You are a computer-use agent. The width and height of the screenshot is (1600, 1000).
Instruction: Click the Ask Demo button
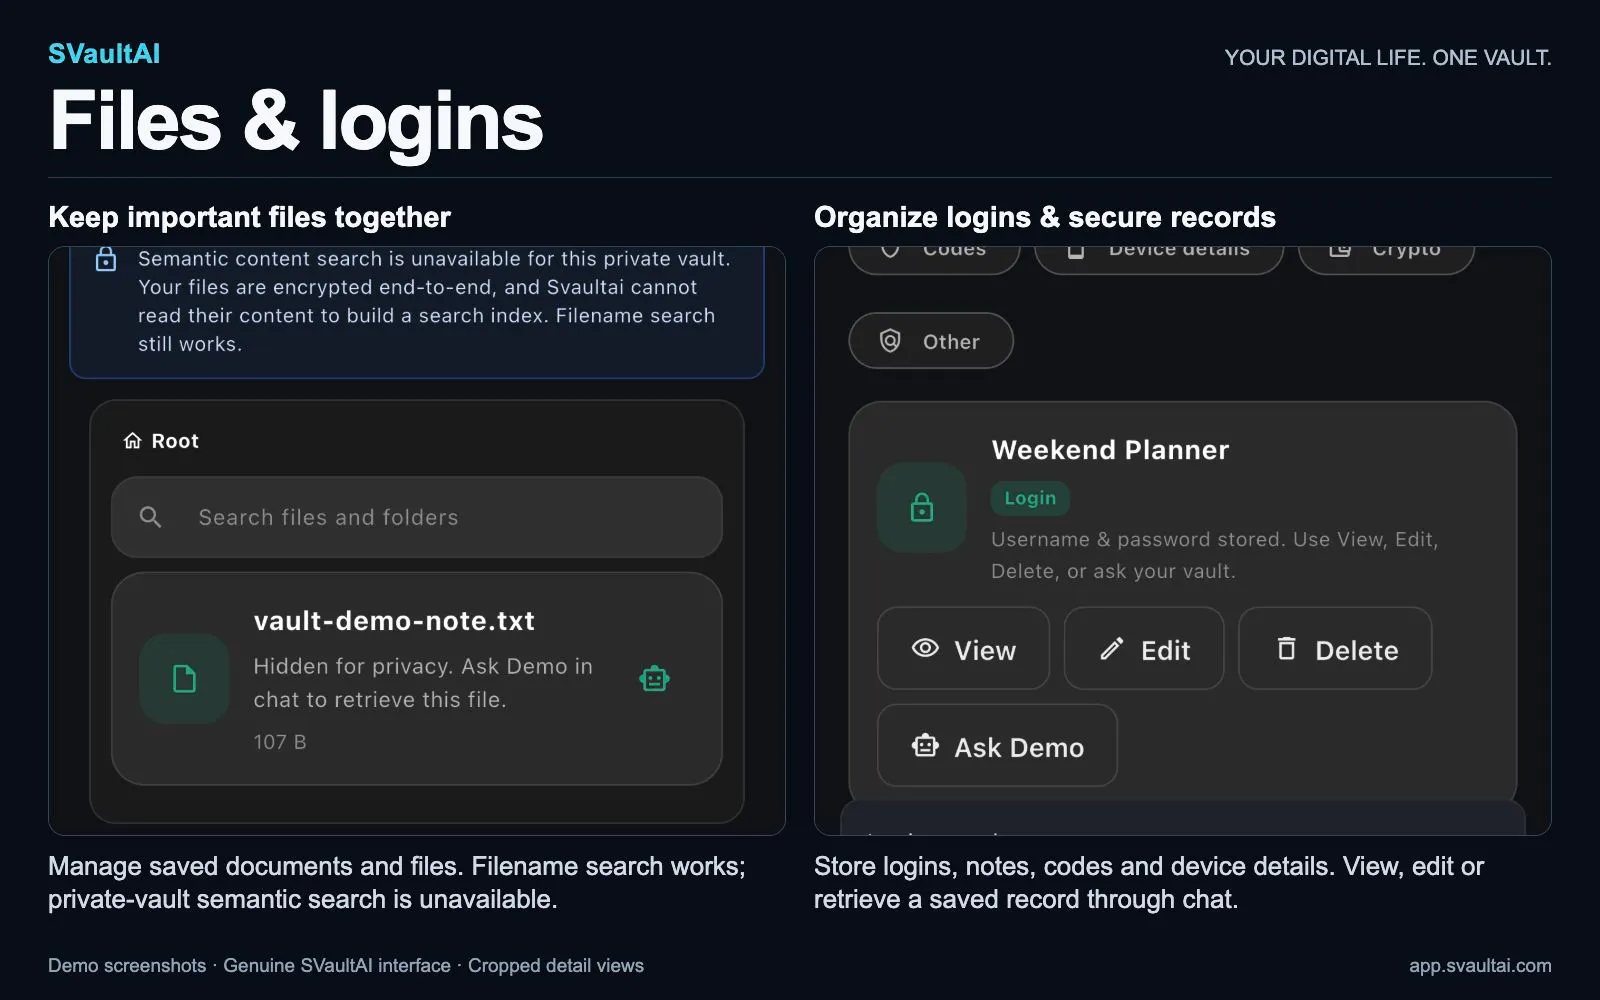997,746
